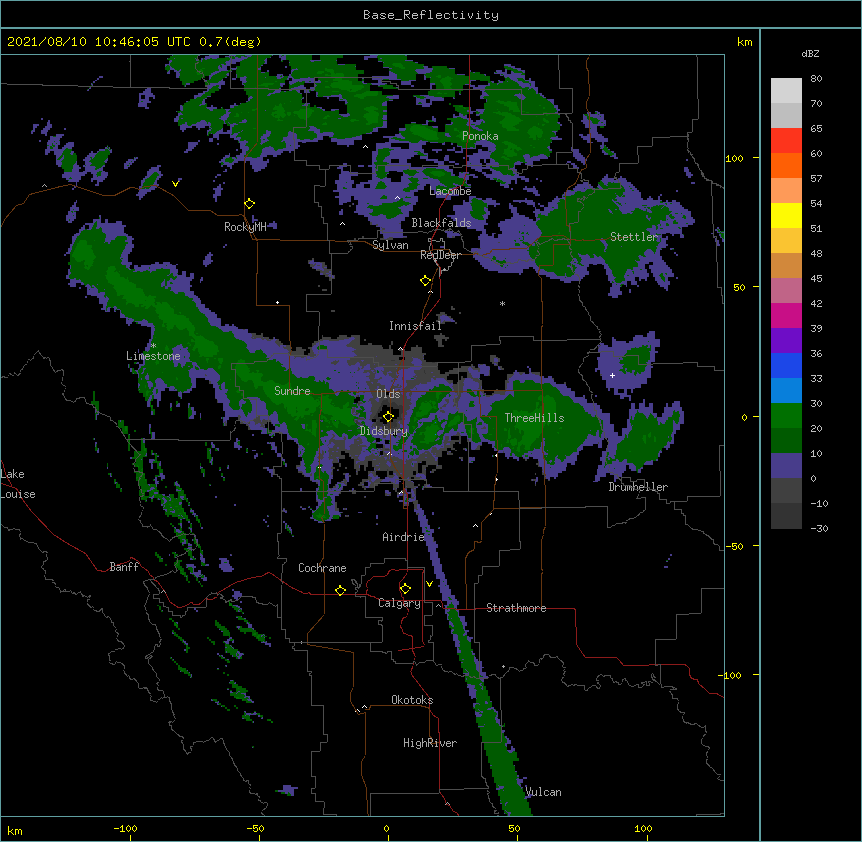Click the yellow diamond marker south of RedDeer
The image size is (862, 842).
pos(425,281)
